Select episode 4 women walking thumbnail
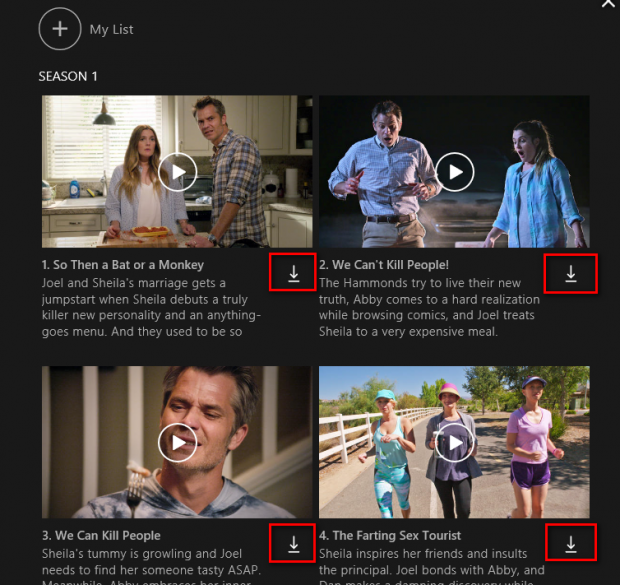This screenshot has width=620, height=585. click(x=454, y=442)
